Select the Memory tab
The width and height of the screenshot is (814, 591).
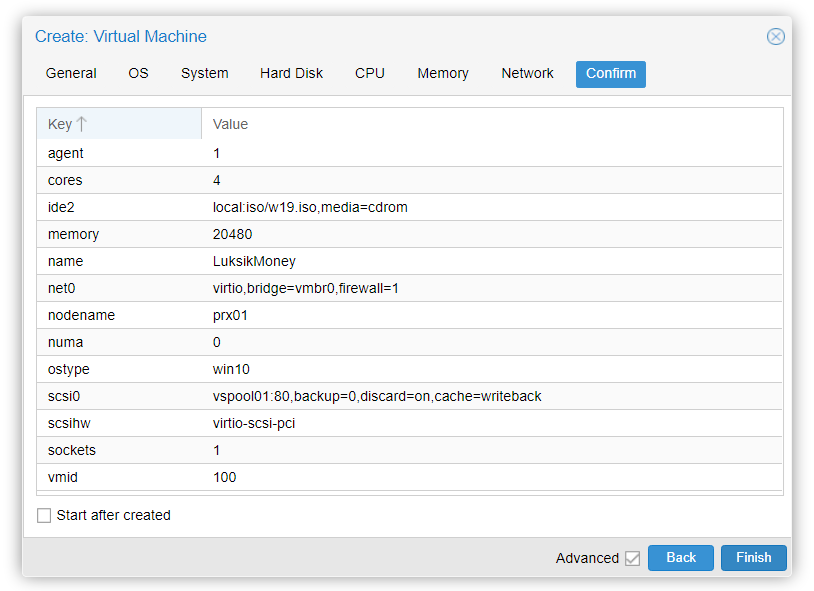[442, 74]
